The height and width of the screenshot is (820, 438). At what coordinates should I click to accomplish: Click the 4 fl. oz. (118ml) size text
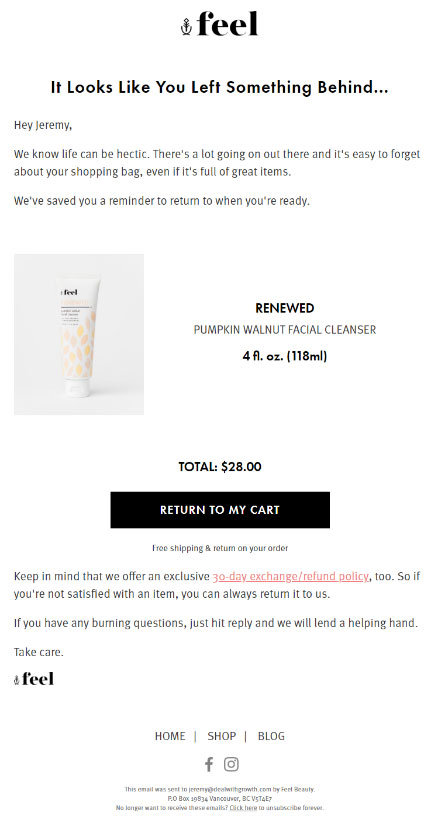click(285, 356)
